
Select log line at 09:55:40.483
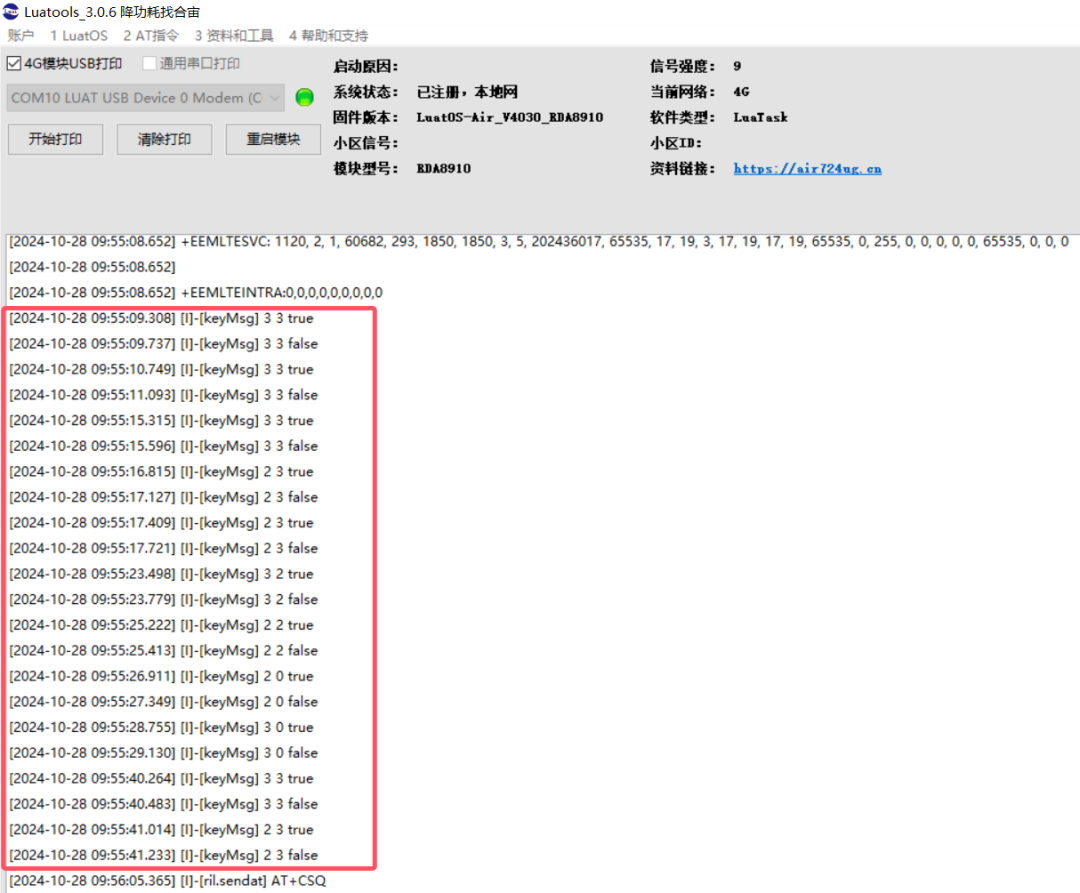(163, 804)
